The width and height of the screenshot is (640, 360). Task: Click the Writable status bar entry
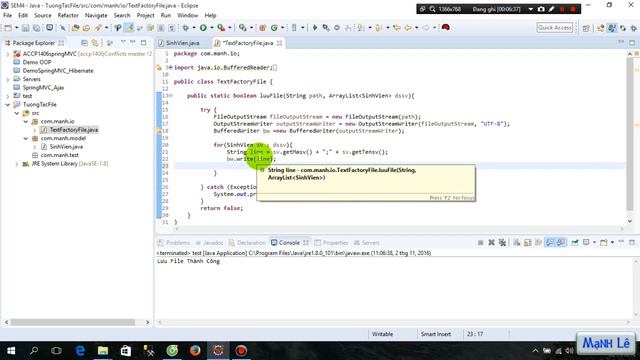[382, 334]
